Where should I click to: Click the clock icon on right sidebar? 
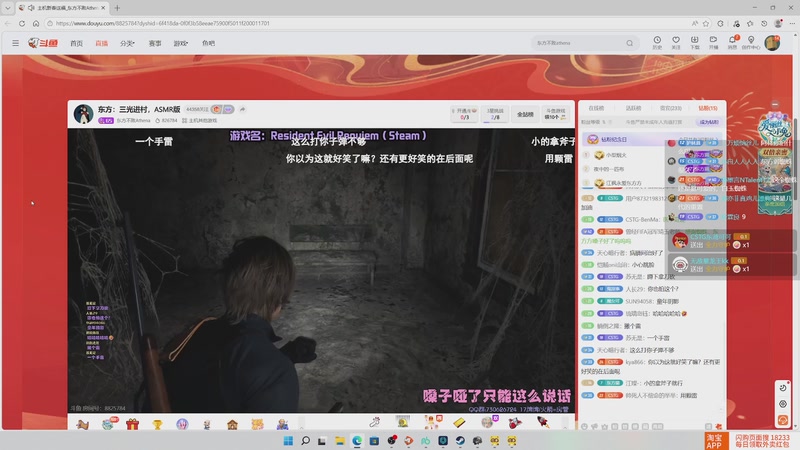pos(783,388)
